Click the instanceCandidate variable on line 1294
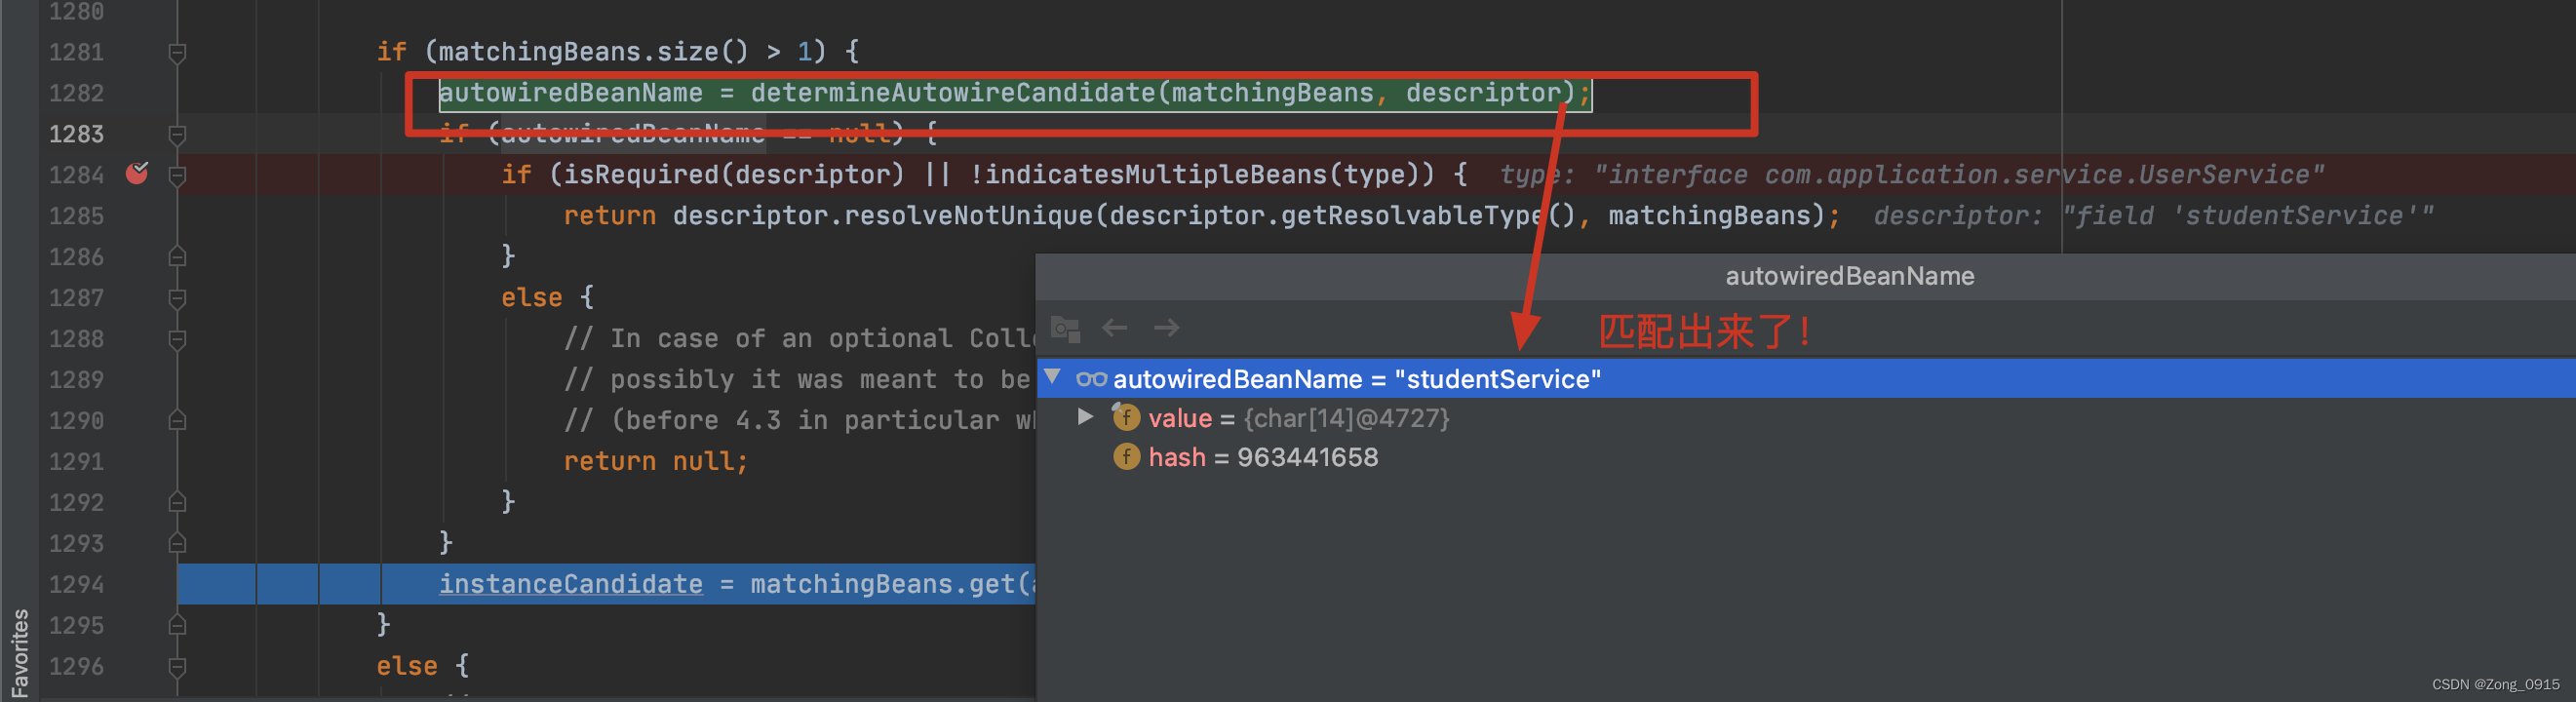Image resolution: width=2576 pixels, height=702 pixels. pos(570,584)
